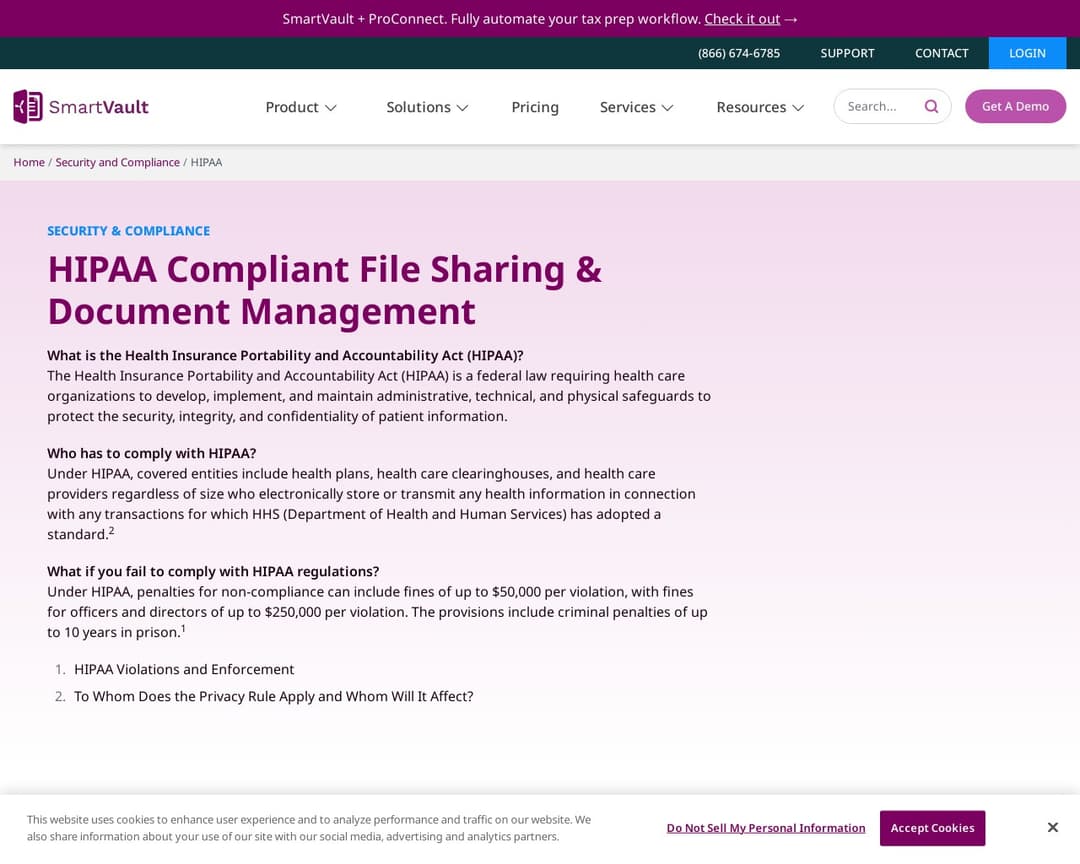Select the HIPAA breadcrumb text
Screen dimensions: 1080x864
coord(206,162)
